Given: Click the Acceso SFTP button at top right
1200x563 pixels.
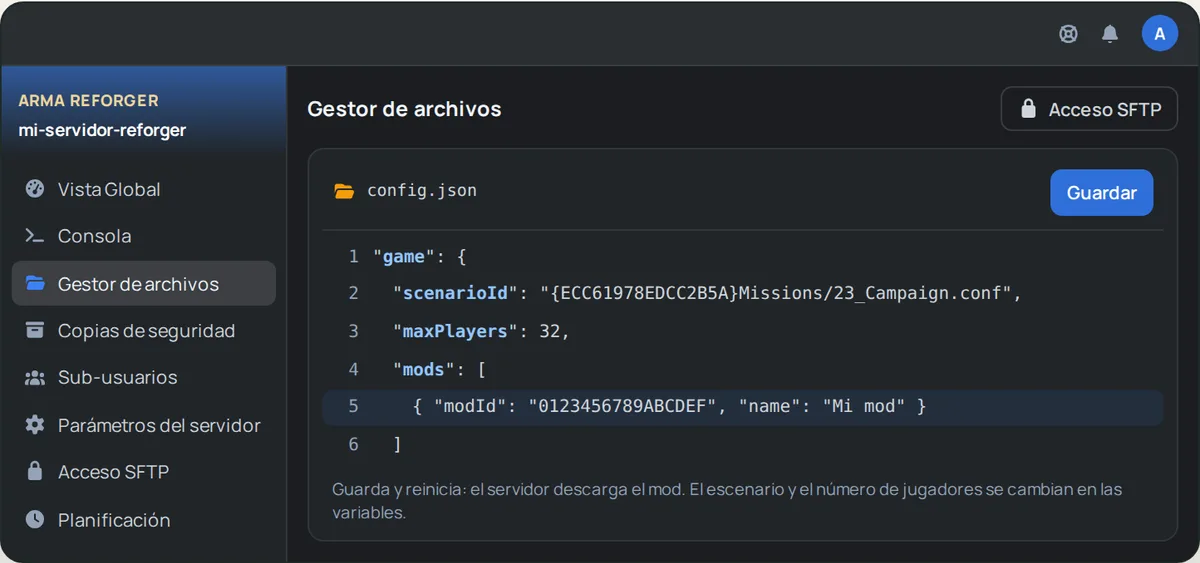Looking at the screenshot, I should [x=1089, y=109].
